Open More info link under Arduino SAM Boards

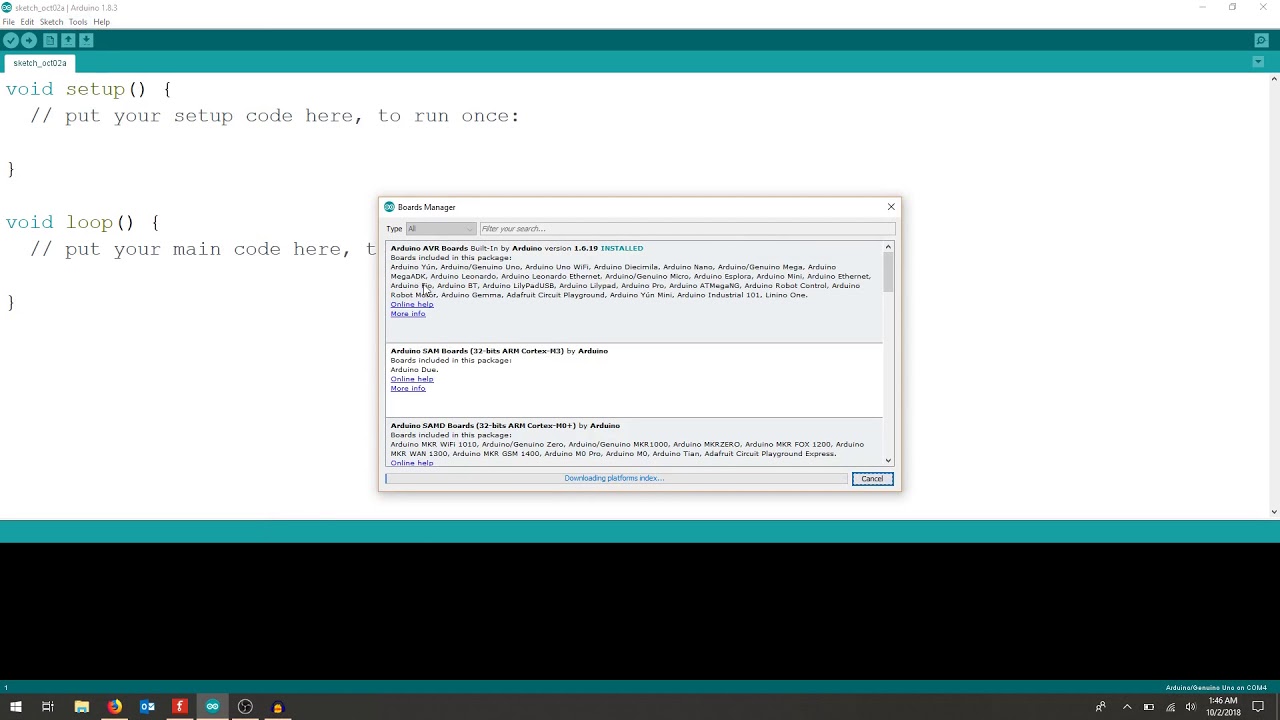point(408,388)
